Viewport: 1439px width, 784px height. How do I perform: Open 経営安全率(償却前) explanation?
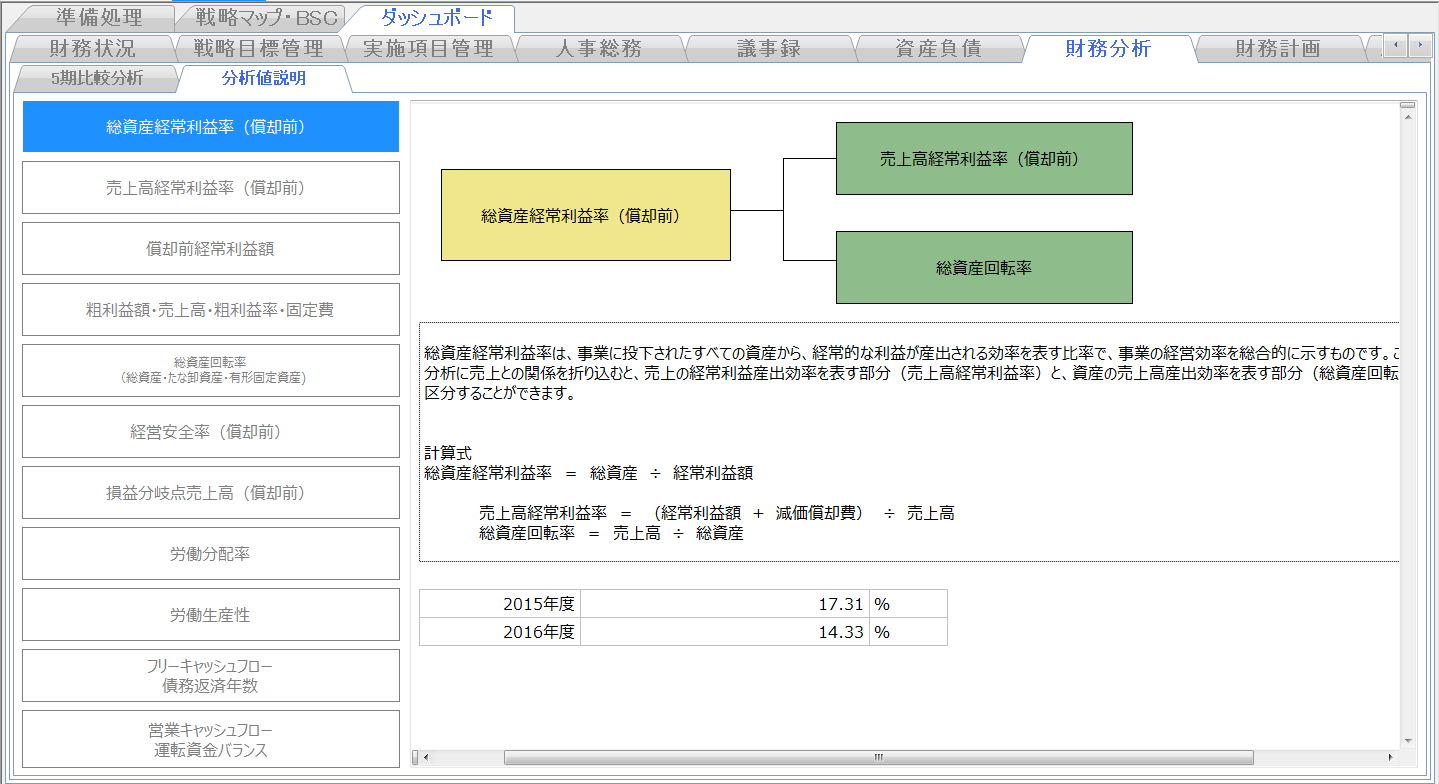(211, 432)
